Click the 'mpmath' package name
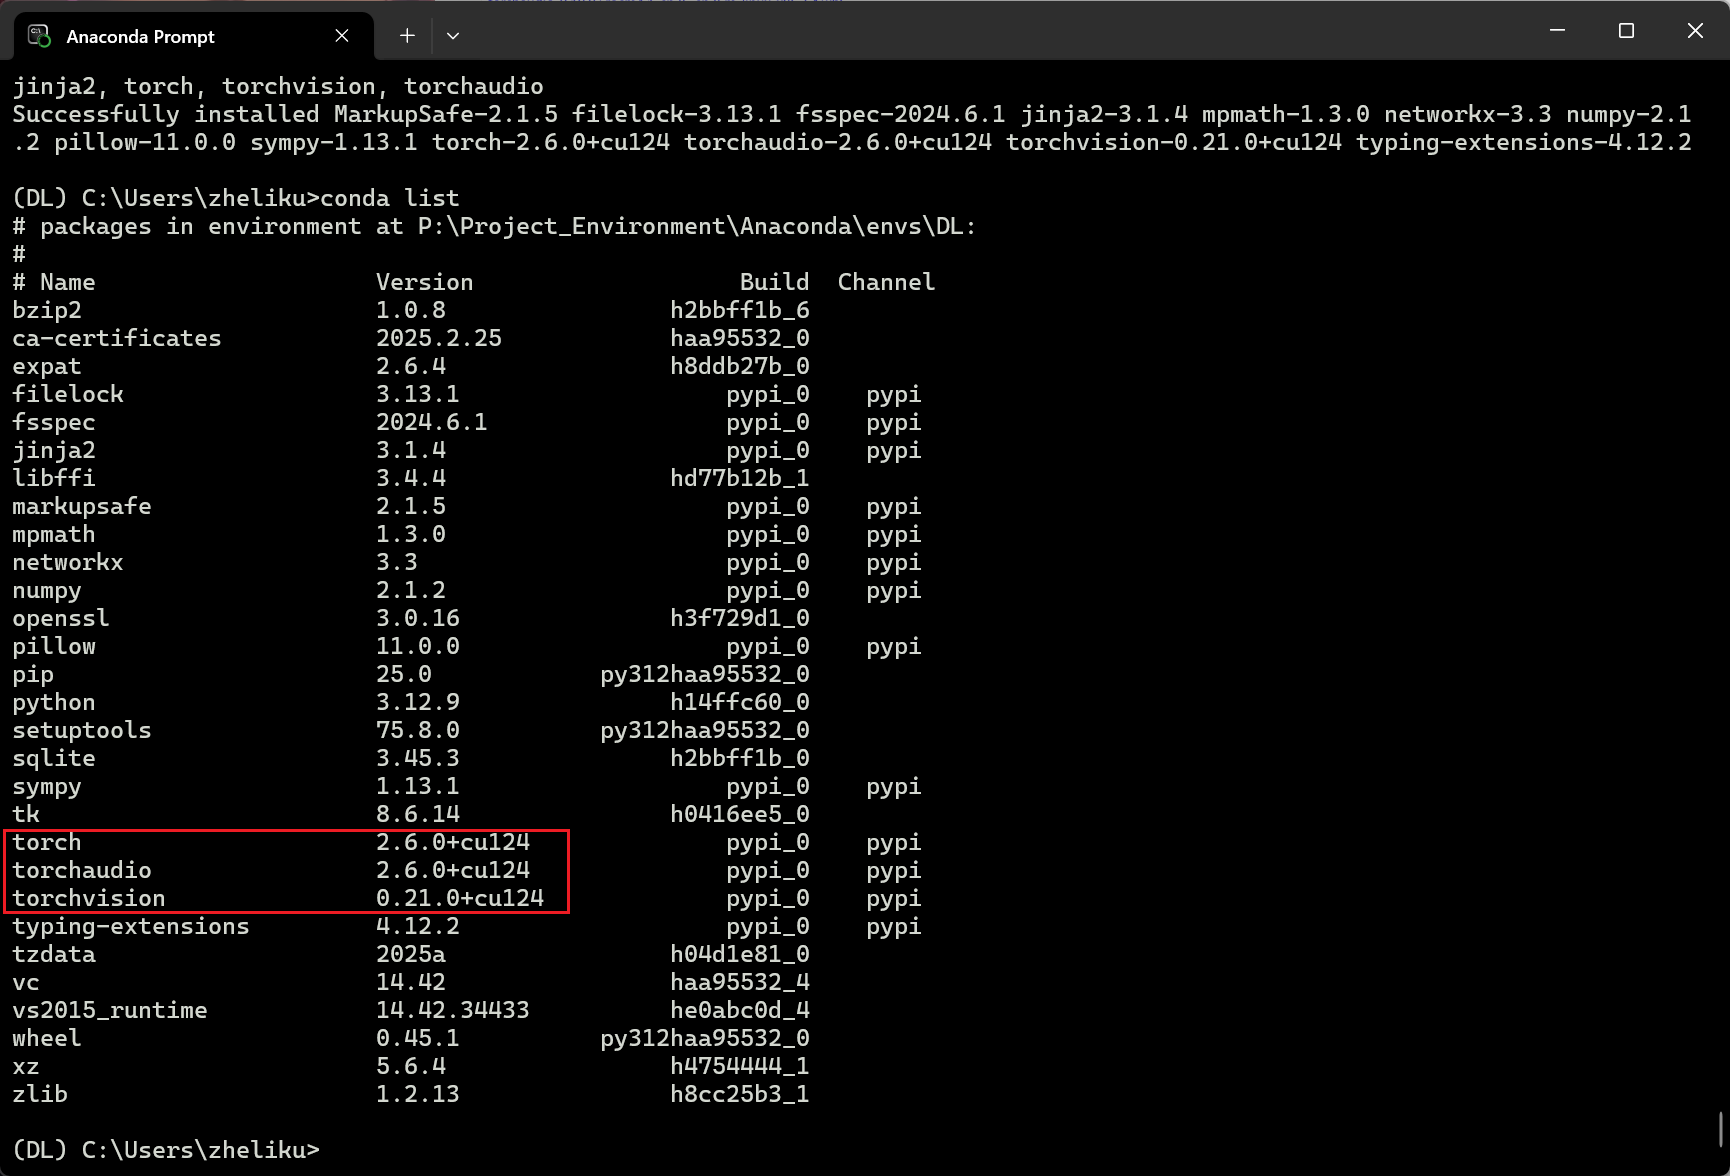This screenshot has height=1176, width=1730. coord(54,535)
